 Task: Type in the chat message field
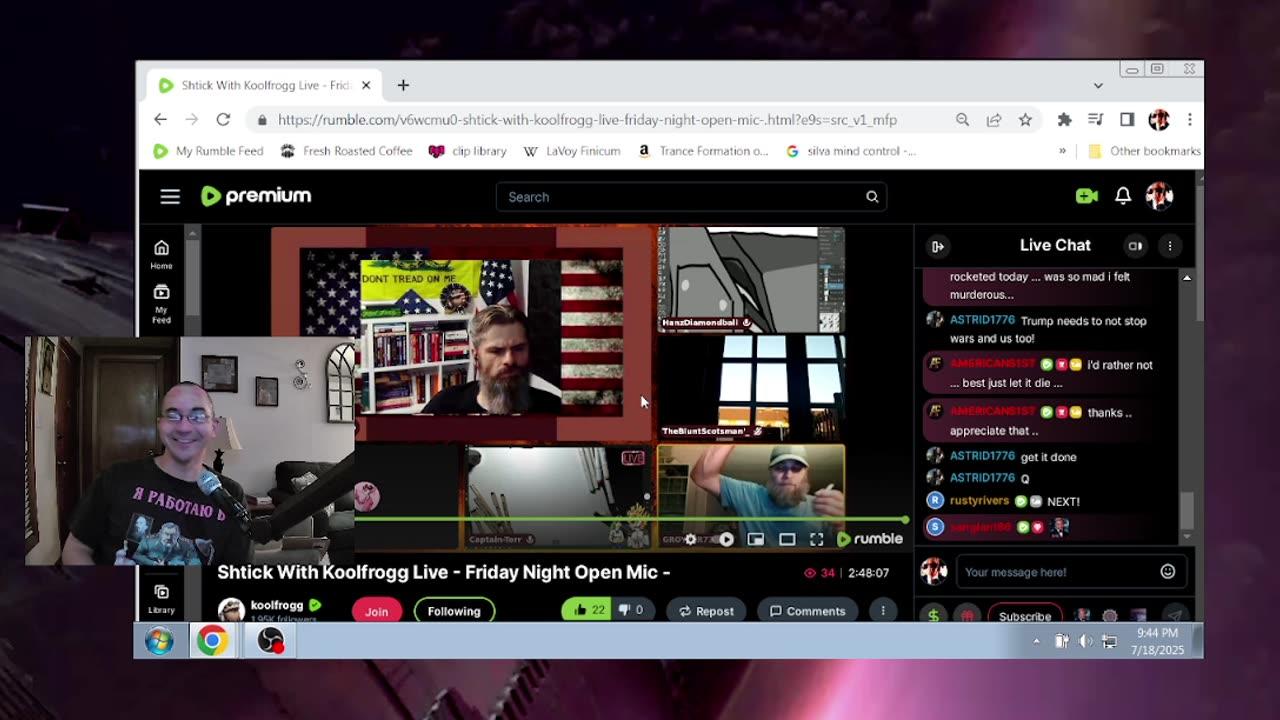coord(1055,572)
